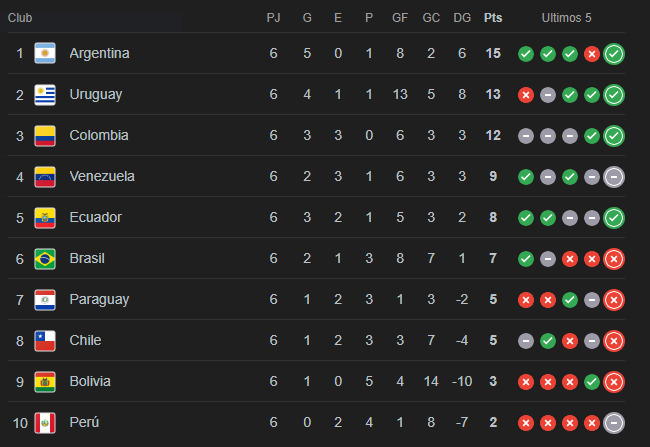Screen dimensions: 650x447
Task: Click the Bolivia flag icon
Action: pyautogui.click(x=45, y=381)
